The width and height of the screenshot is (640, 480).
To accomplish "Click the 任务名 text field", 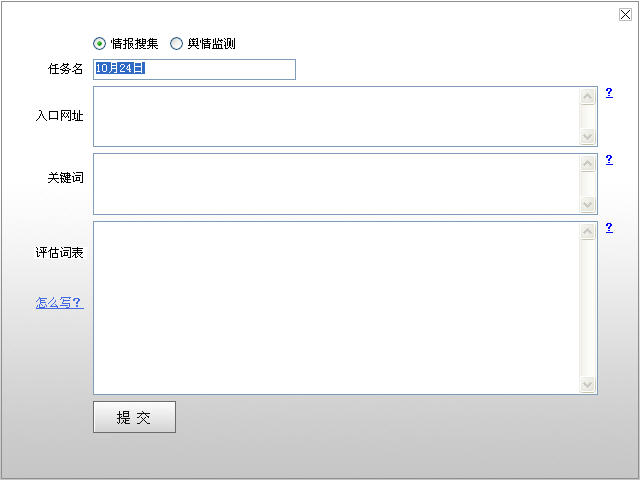I will (195, 69).
